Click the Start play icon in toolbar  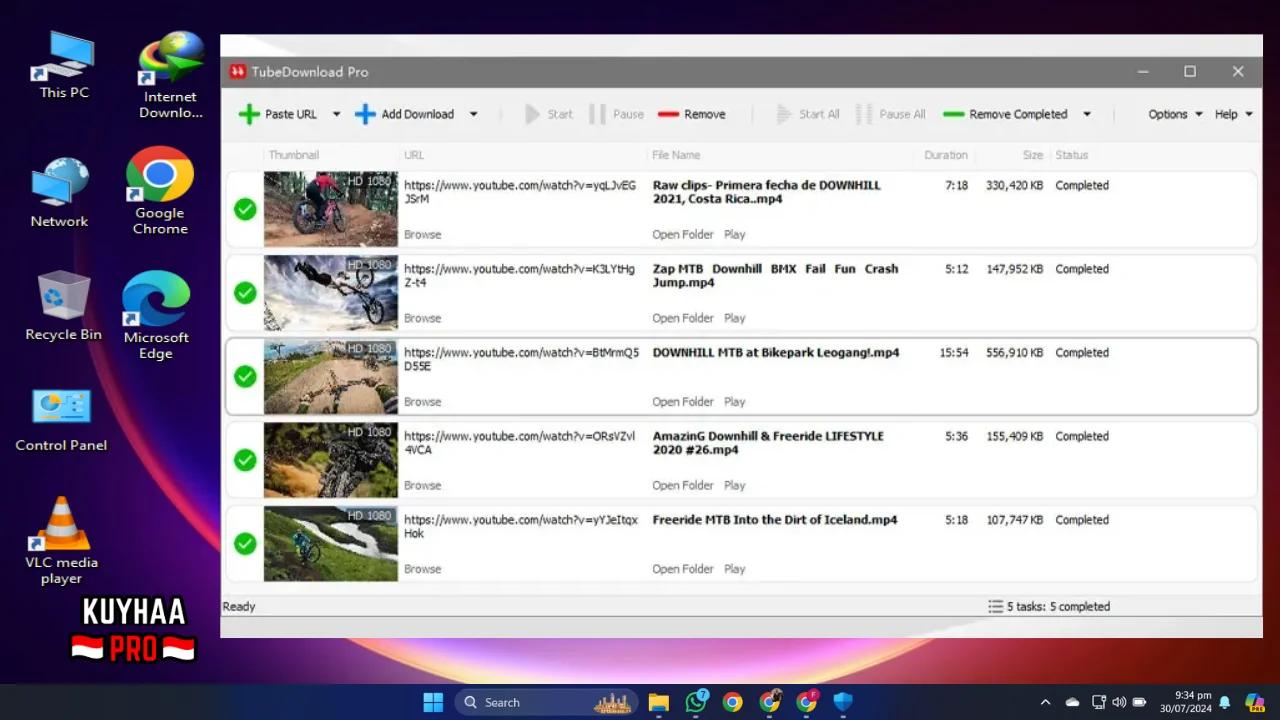[533, 114]
